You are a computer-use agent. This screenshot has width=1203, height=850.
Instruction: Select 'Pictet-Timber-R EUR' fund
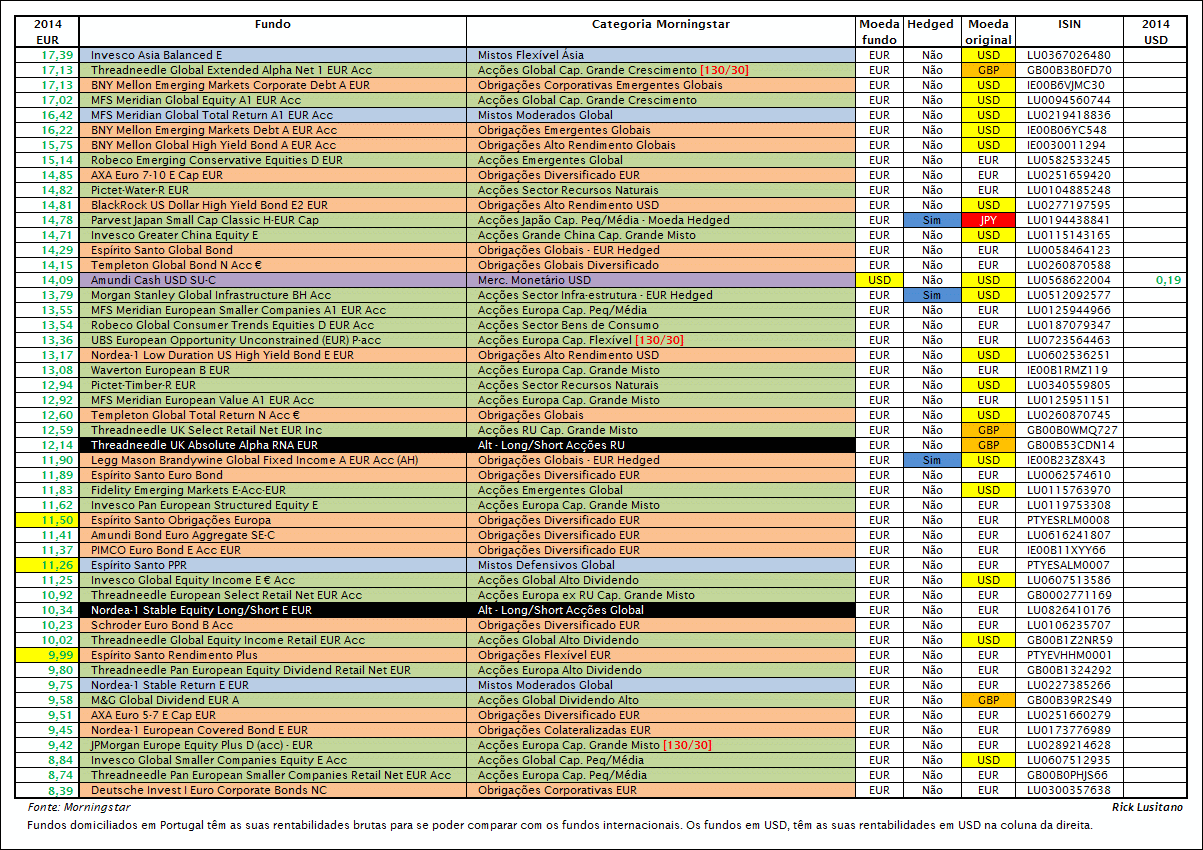tap(273, 385)
